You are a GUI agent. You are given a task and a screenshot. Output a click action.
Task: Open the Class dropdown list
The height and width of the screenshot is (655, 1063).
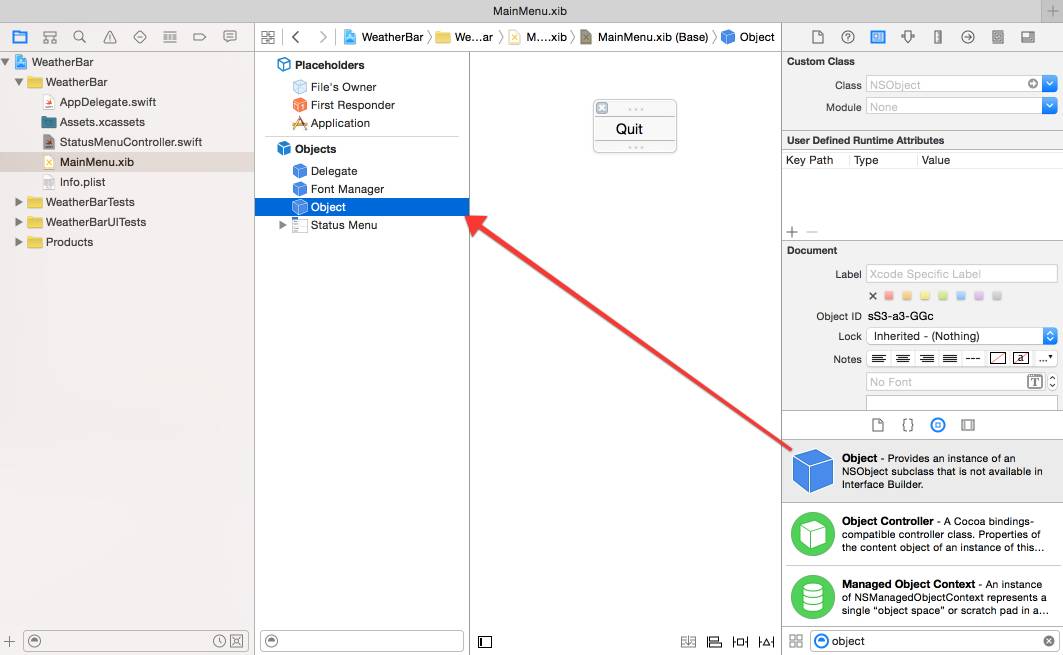coord(1049,84)
